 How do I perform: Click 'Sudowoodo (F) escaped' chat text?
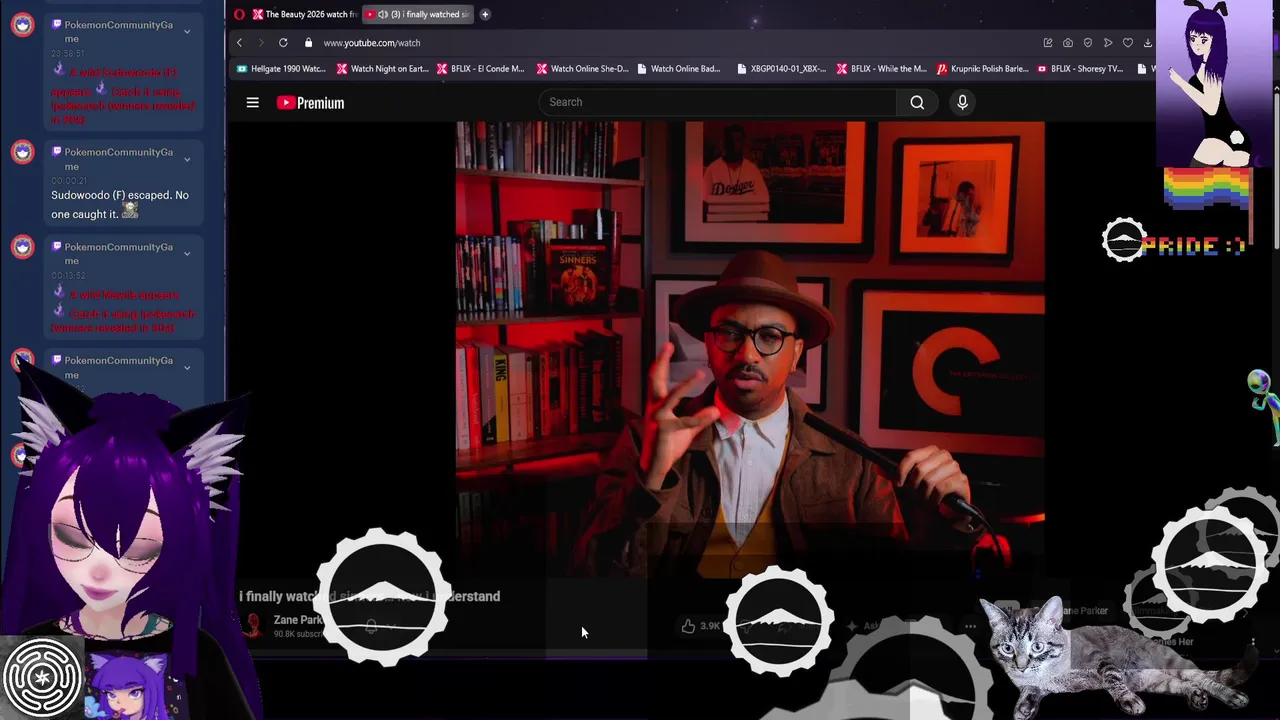[120, 204]
